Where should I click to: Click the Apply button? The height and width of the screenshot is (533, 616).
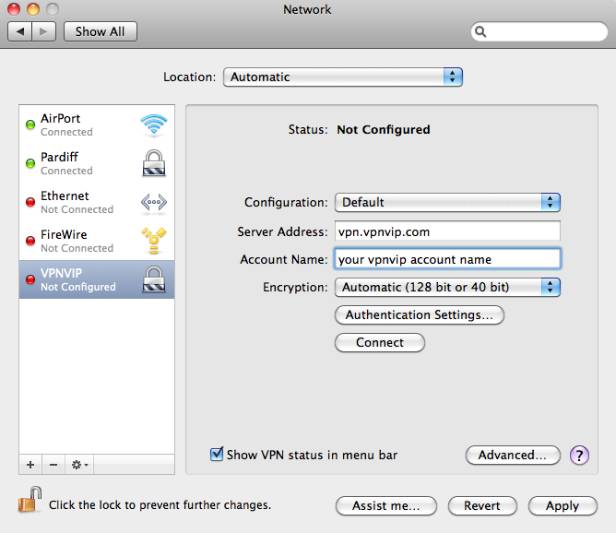click(563, 506)
